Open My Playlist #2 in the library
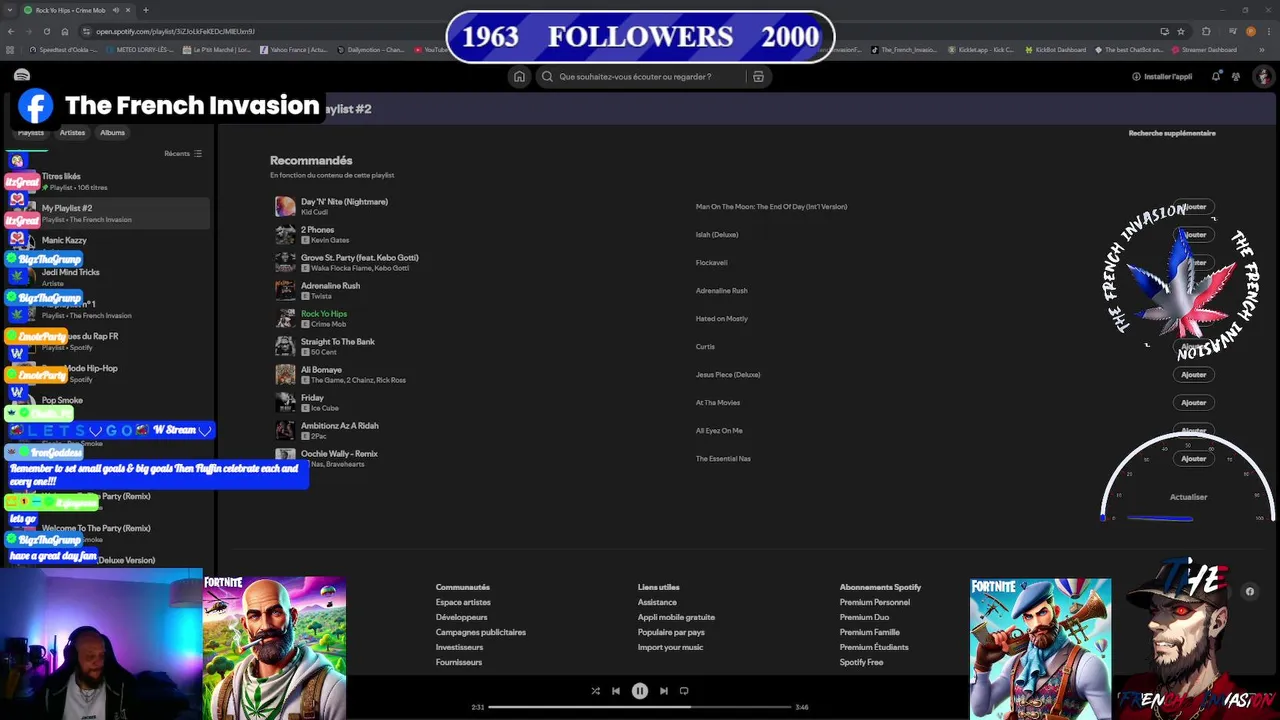 [x=108, y=213]
